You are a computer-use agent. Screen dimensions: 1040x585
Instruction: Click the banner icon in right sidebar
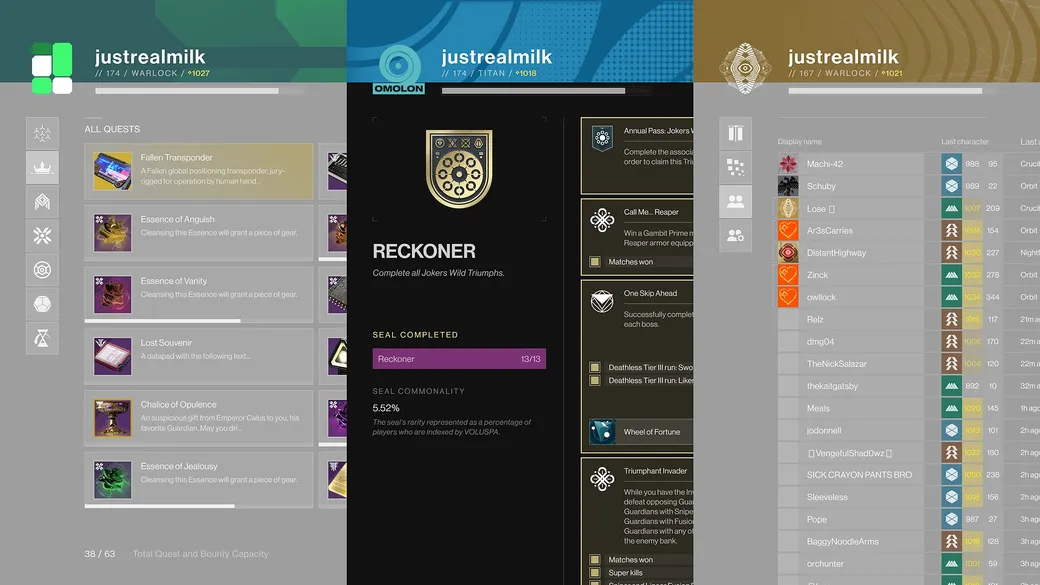735,133
